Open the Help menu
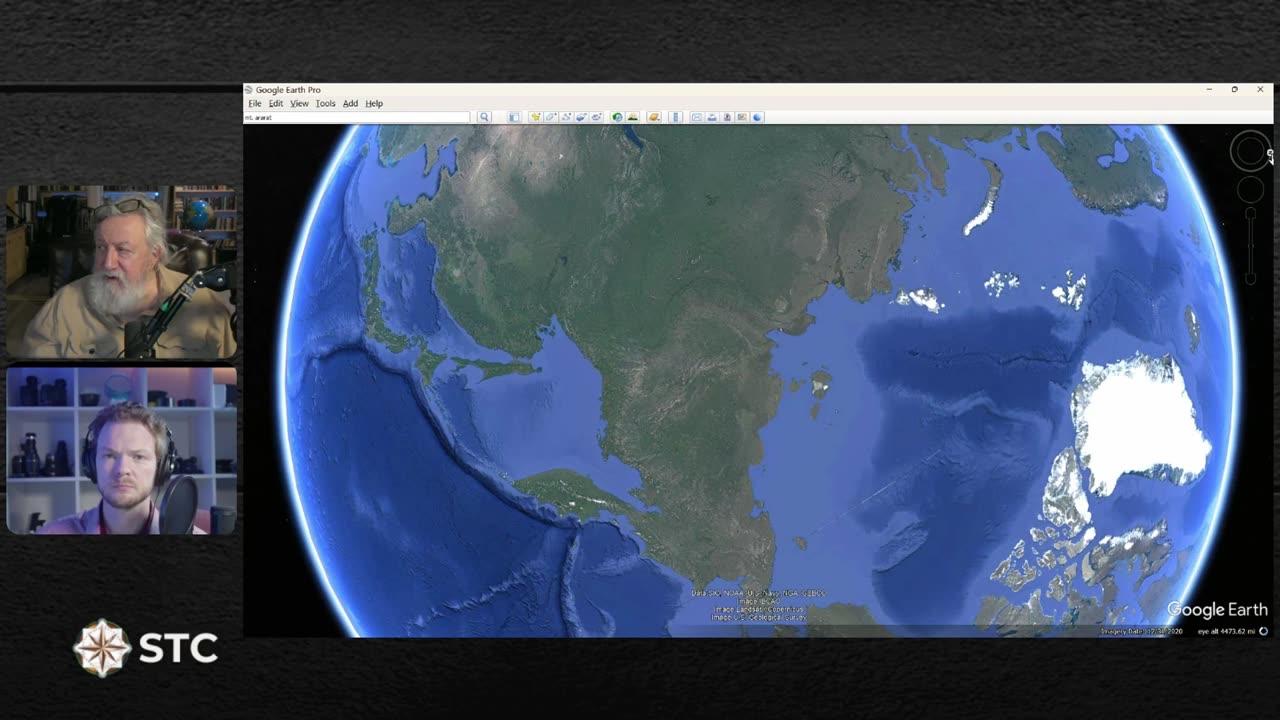The height and width of the screenshot is (720, 1280). click(374, 104)
